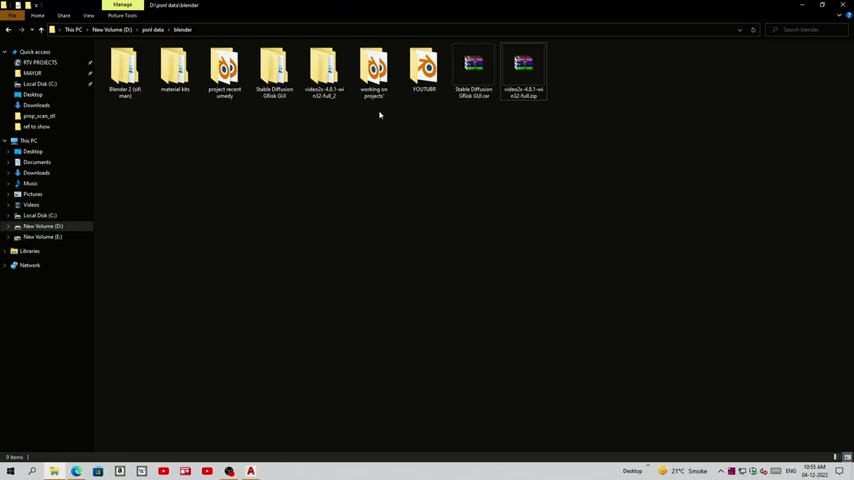Open the Picture Tools tab
The width and height of the screenshot is (854, 480).
[122, 16]
